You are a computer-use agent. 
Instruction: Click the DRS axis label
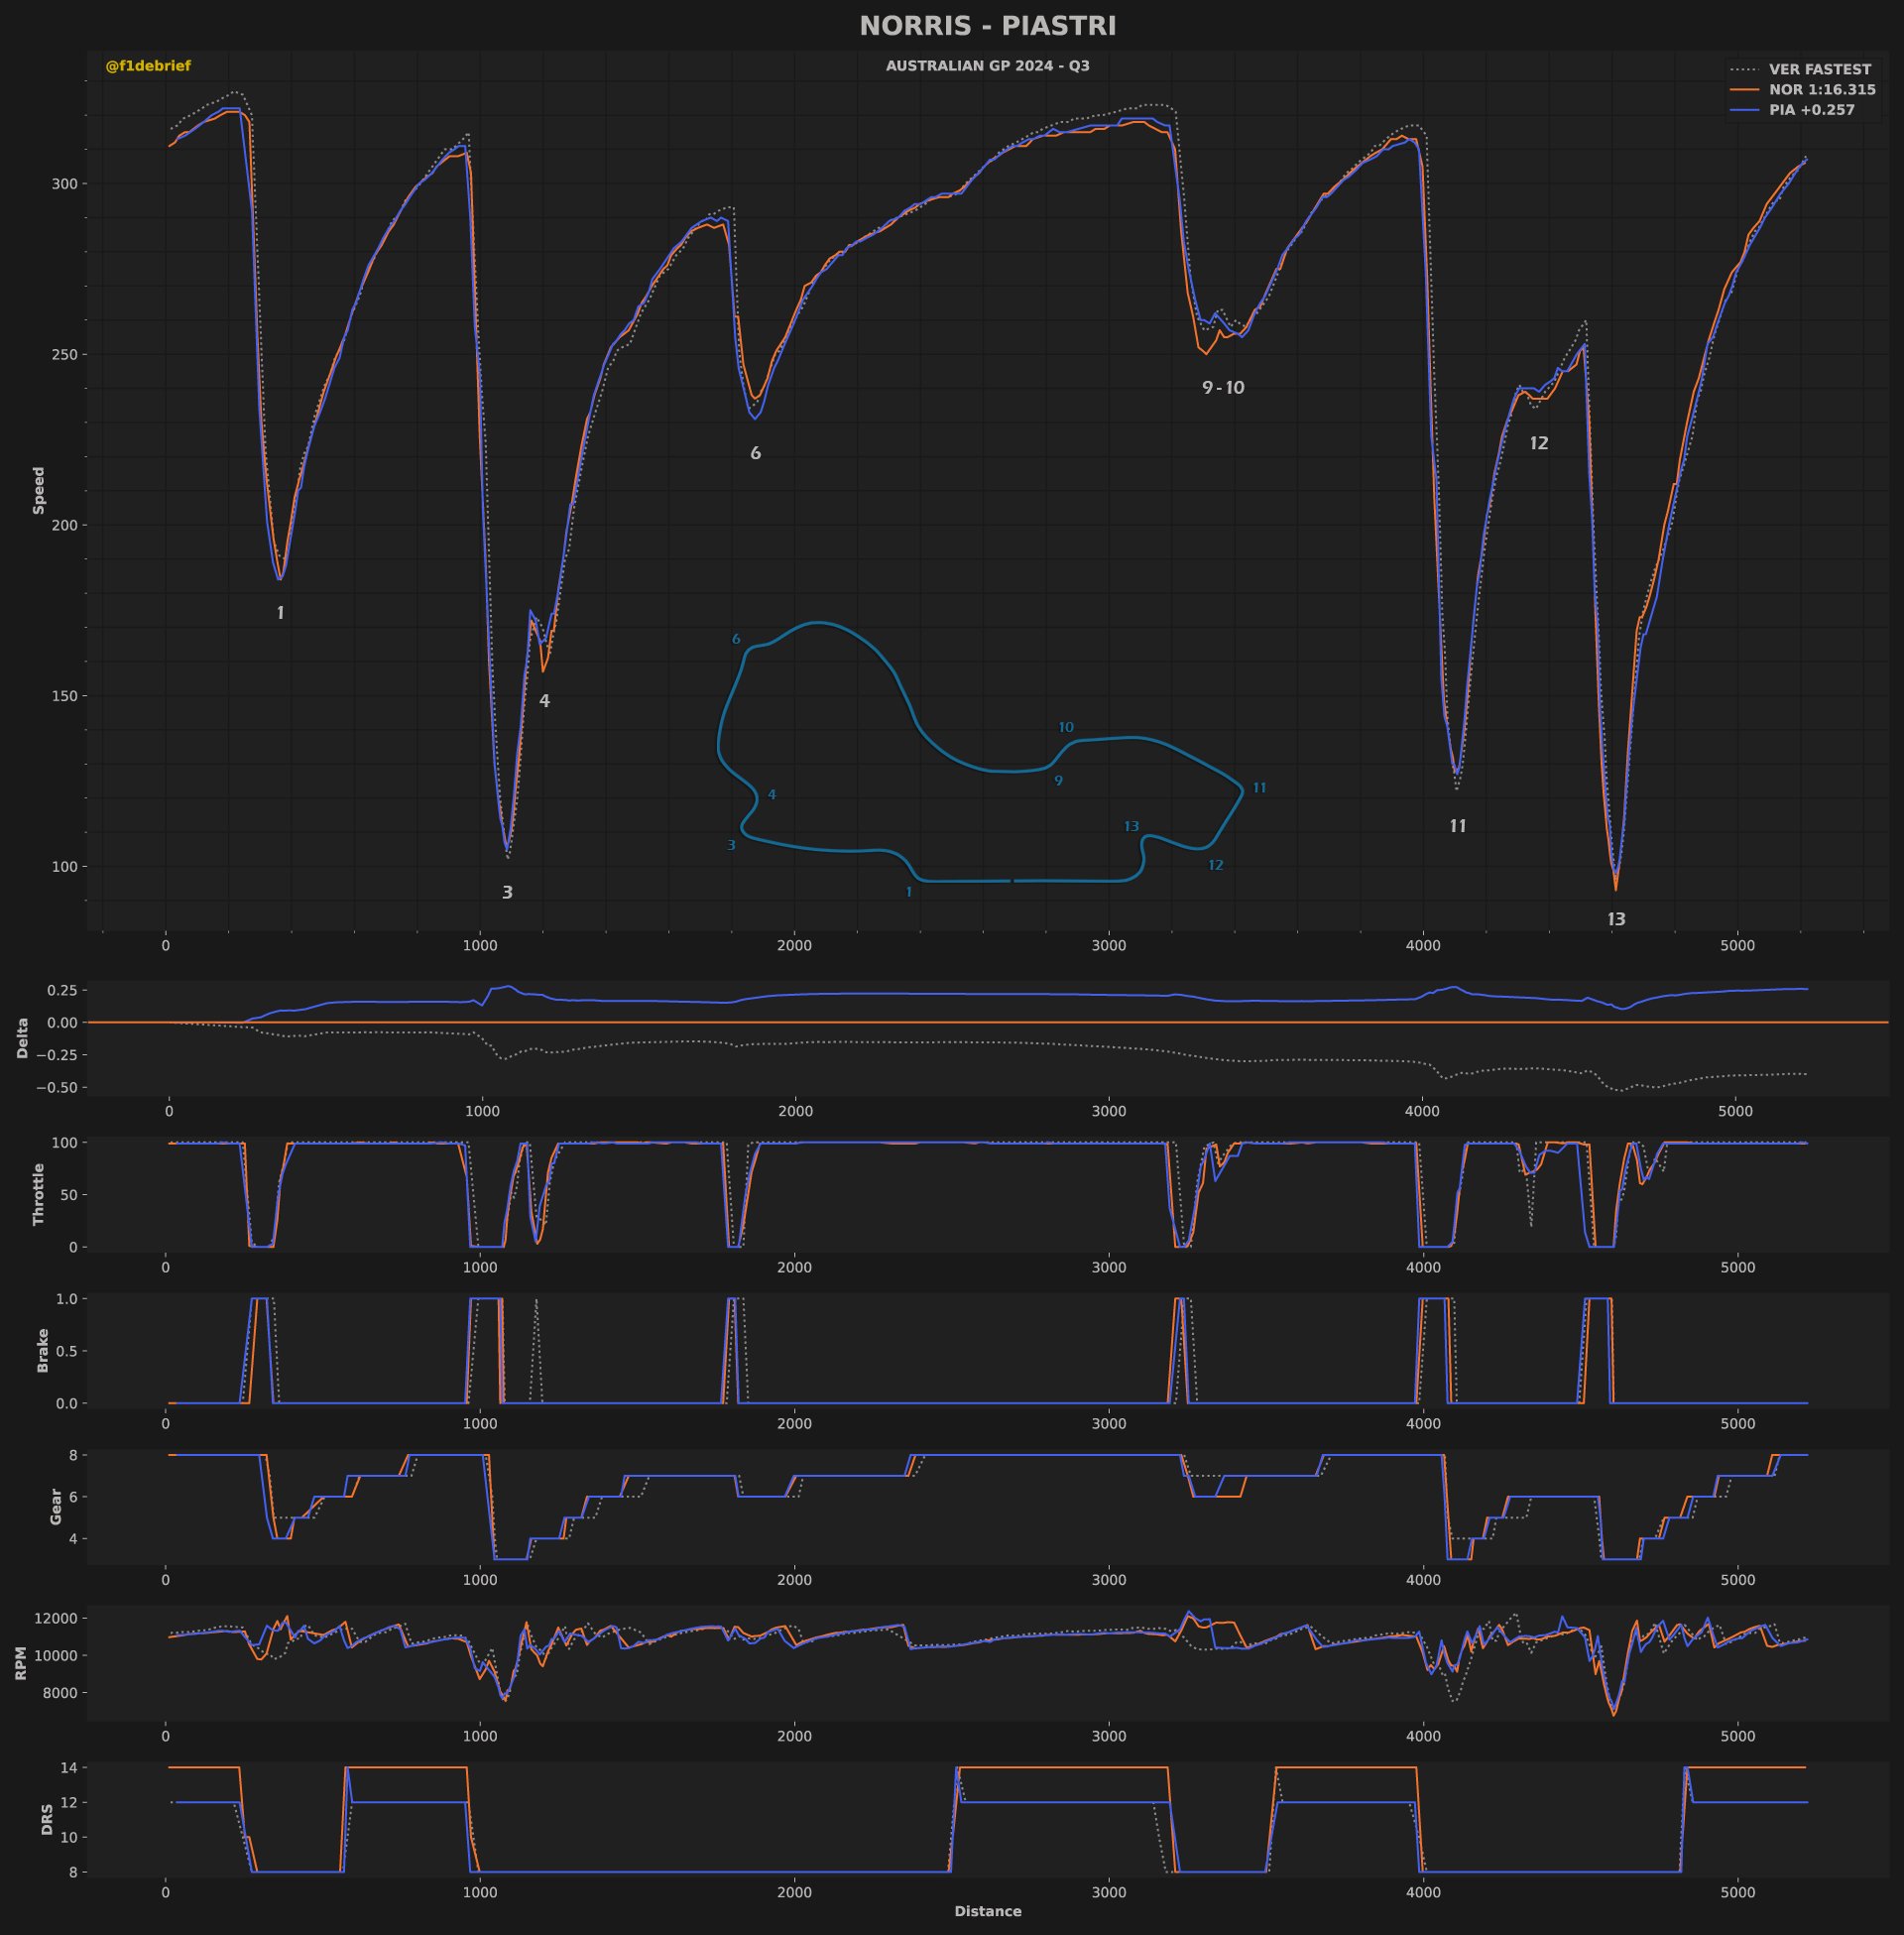(47, 1820)
